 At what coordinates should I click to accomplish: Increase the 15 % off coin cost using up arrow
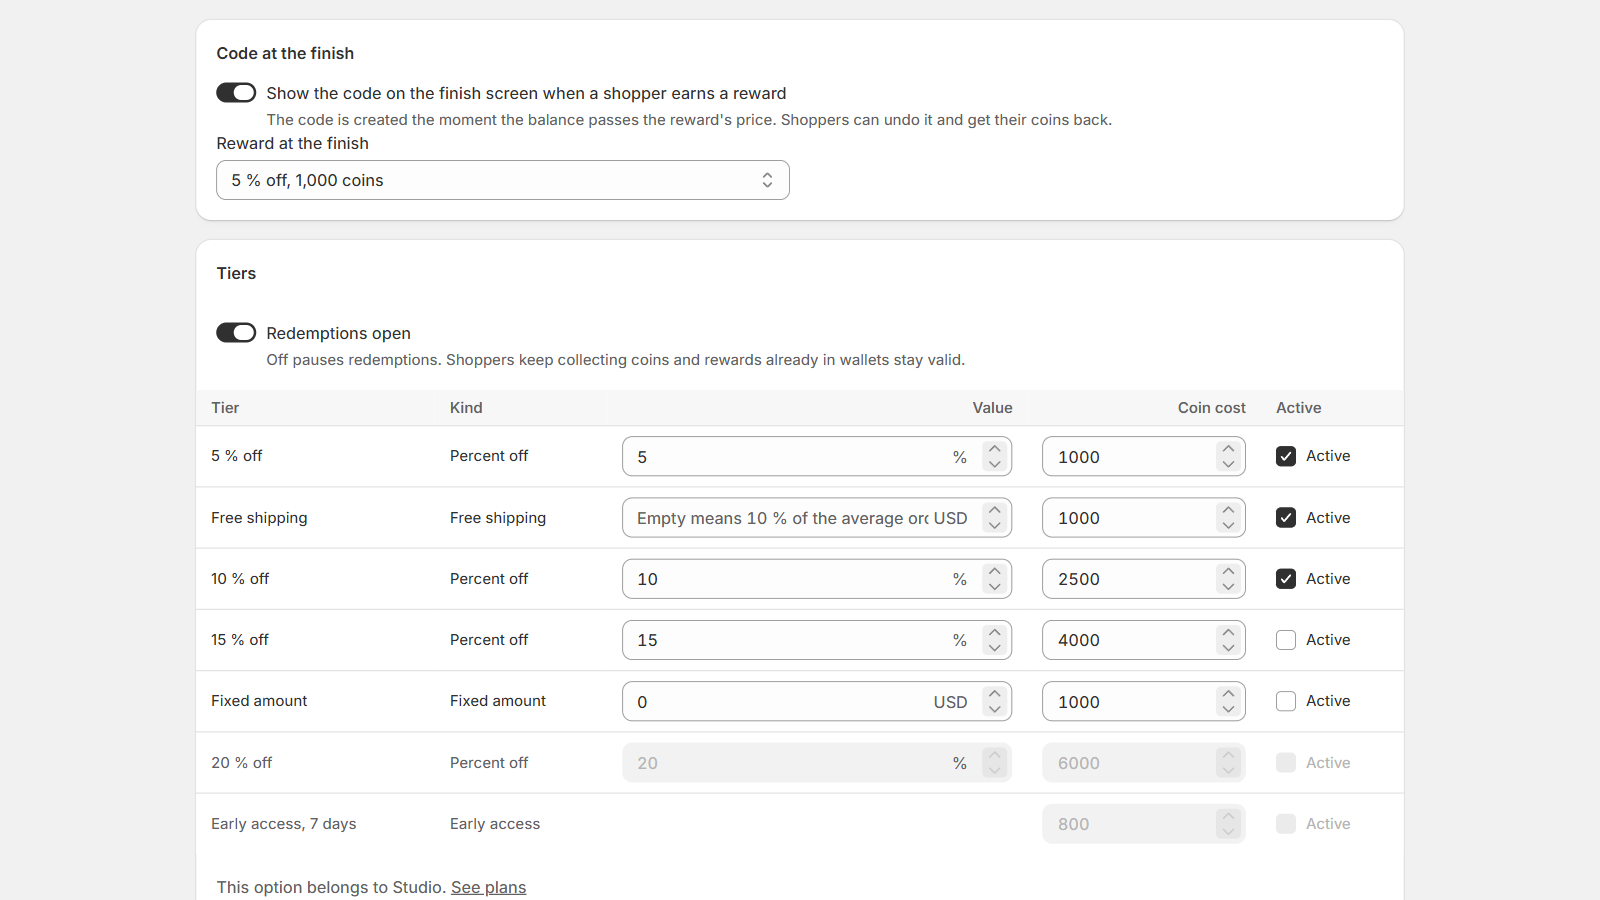pyautogui.click(x=1228, y=632)
